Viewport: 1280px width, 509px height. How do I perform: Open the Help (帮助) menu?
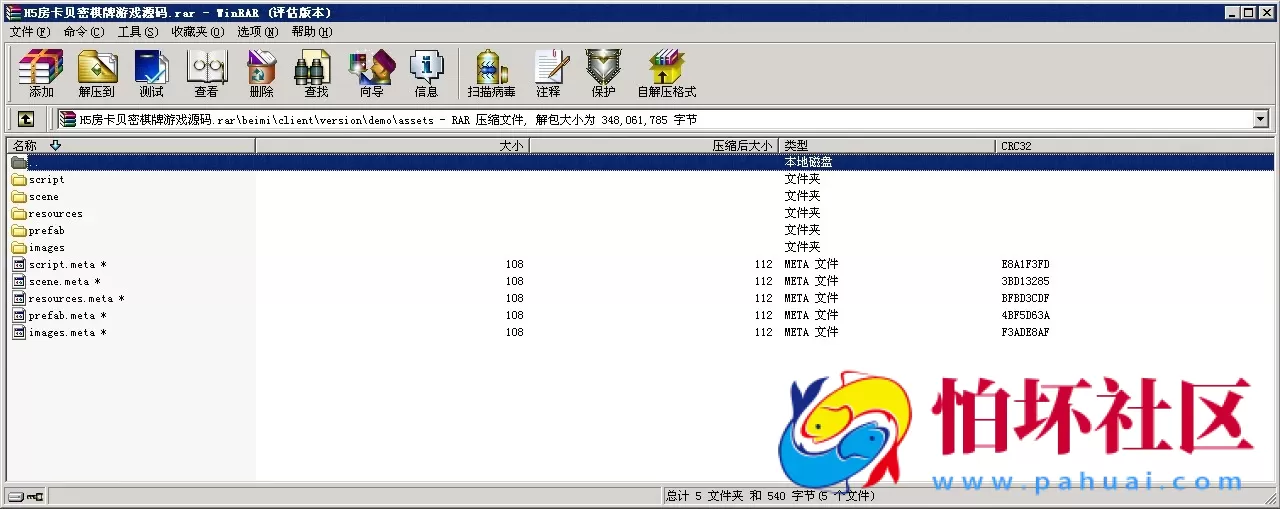tap(312, 32)
